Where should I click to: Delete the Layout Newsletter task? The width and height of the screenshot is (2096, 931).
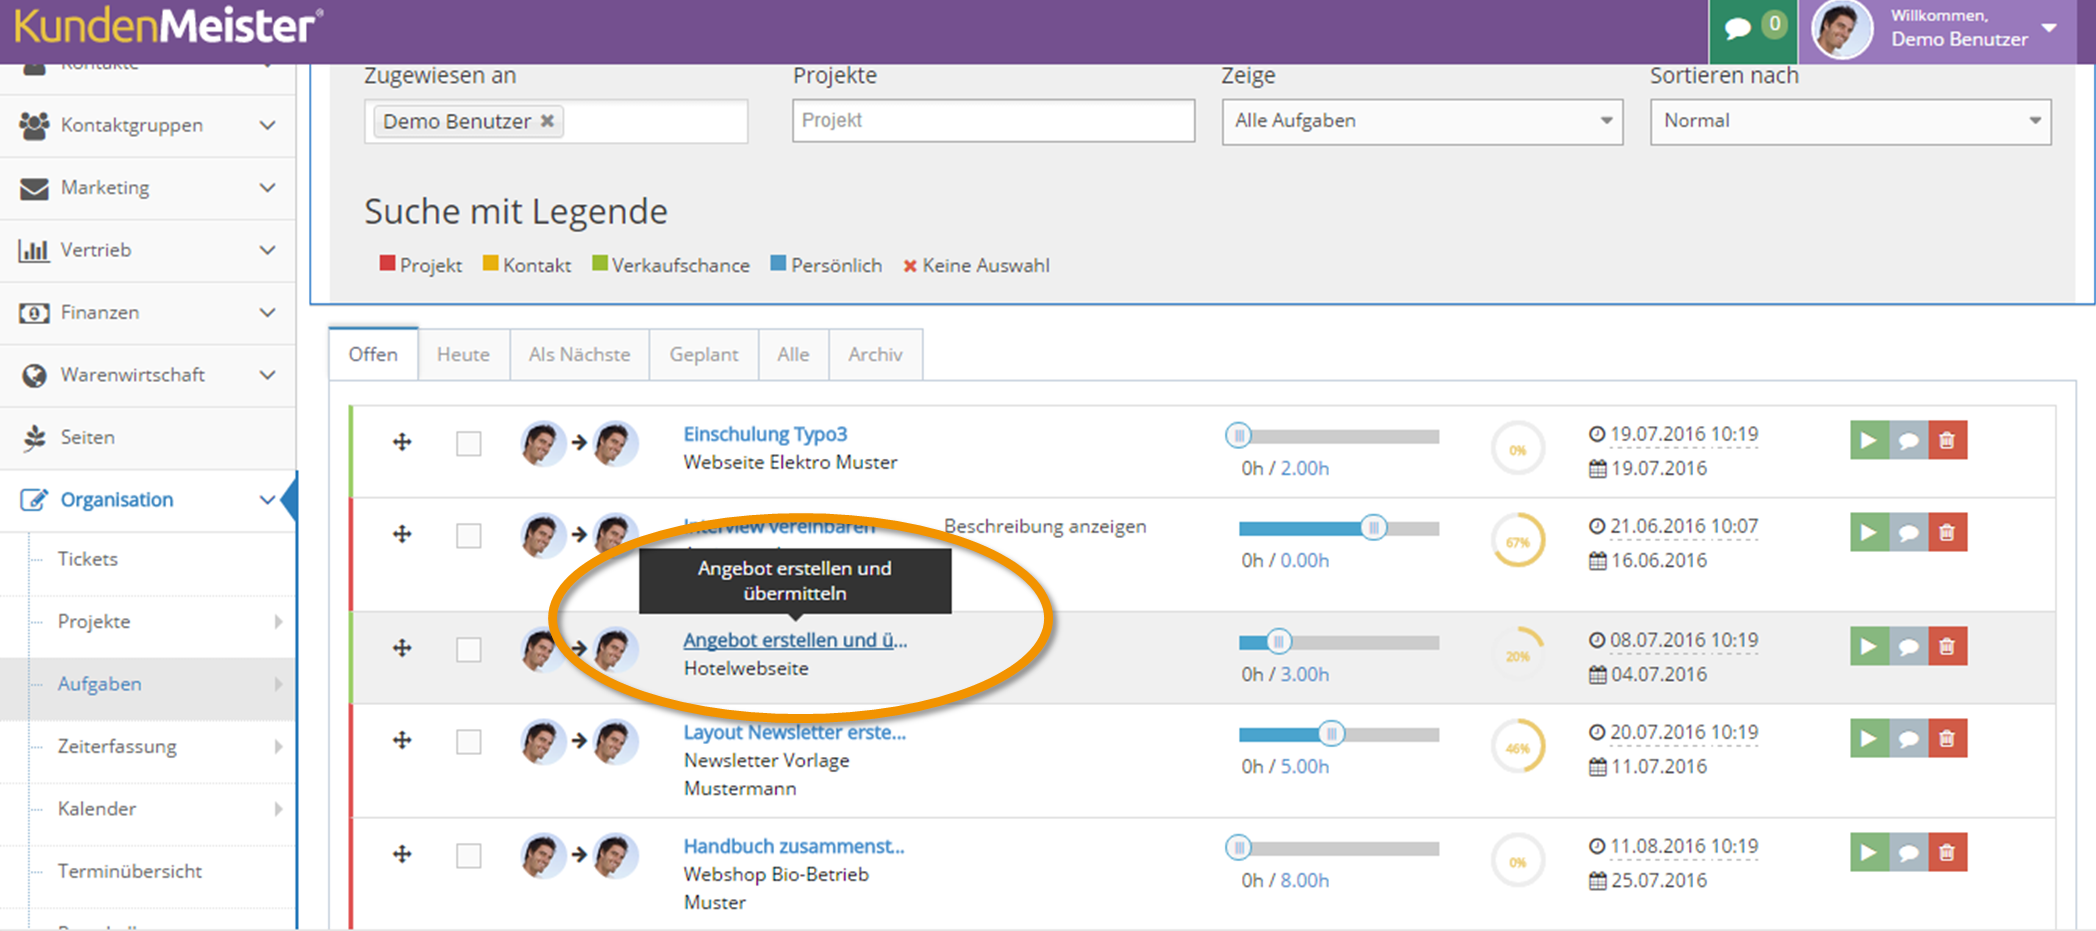click(x=1947, y=738)
